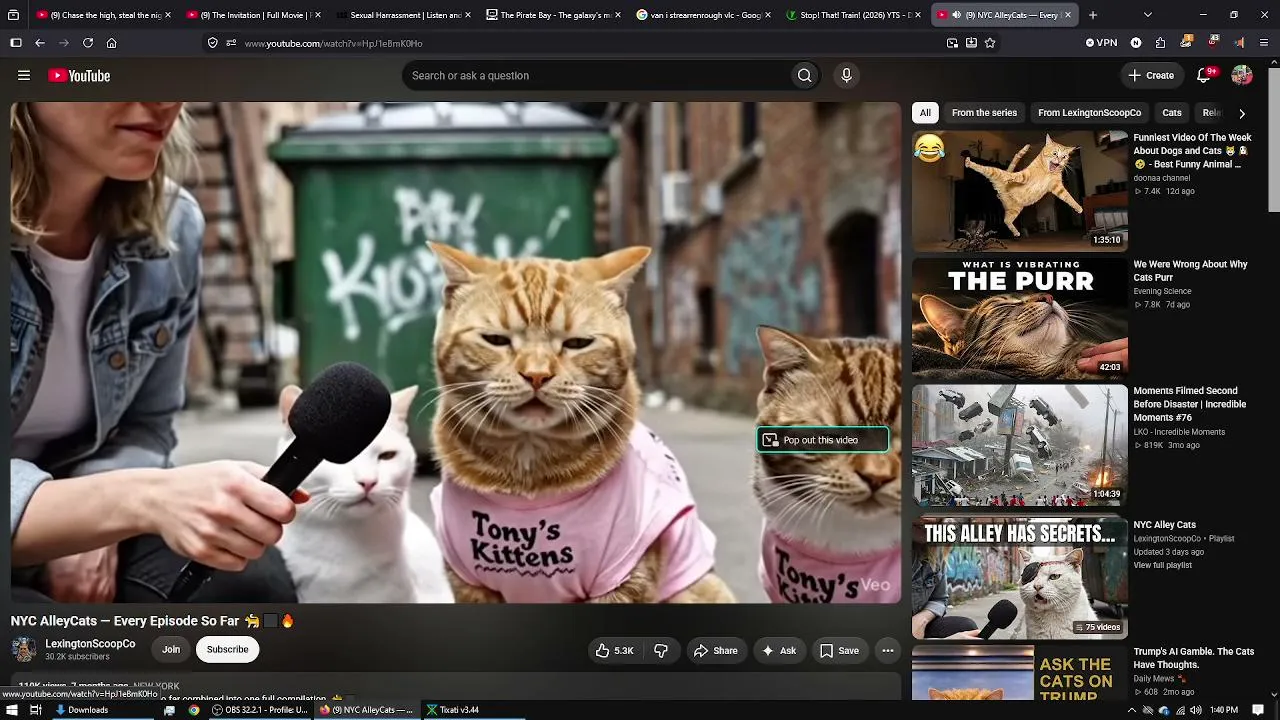Toggle the VPN button in toolbar

pos(1101,43)
